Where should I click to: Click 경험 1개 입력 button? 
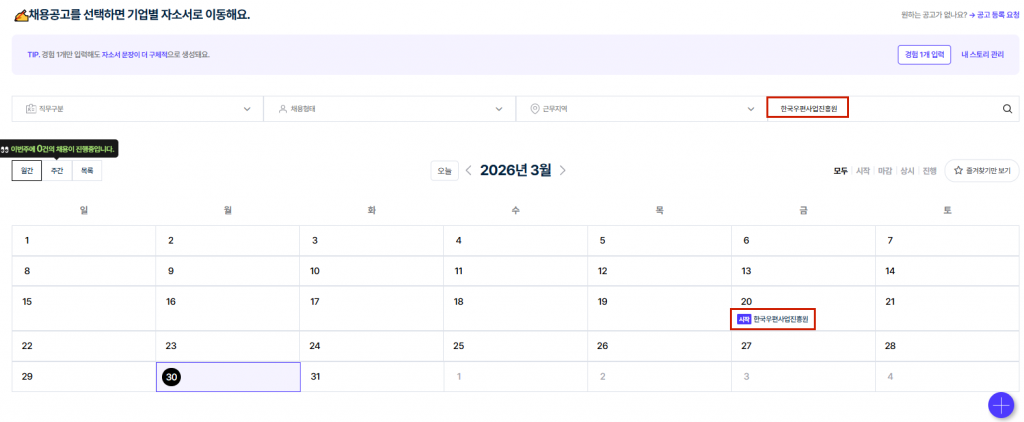point(923,55)
